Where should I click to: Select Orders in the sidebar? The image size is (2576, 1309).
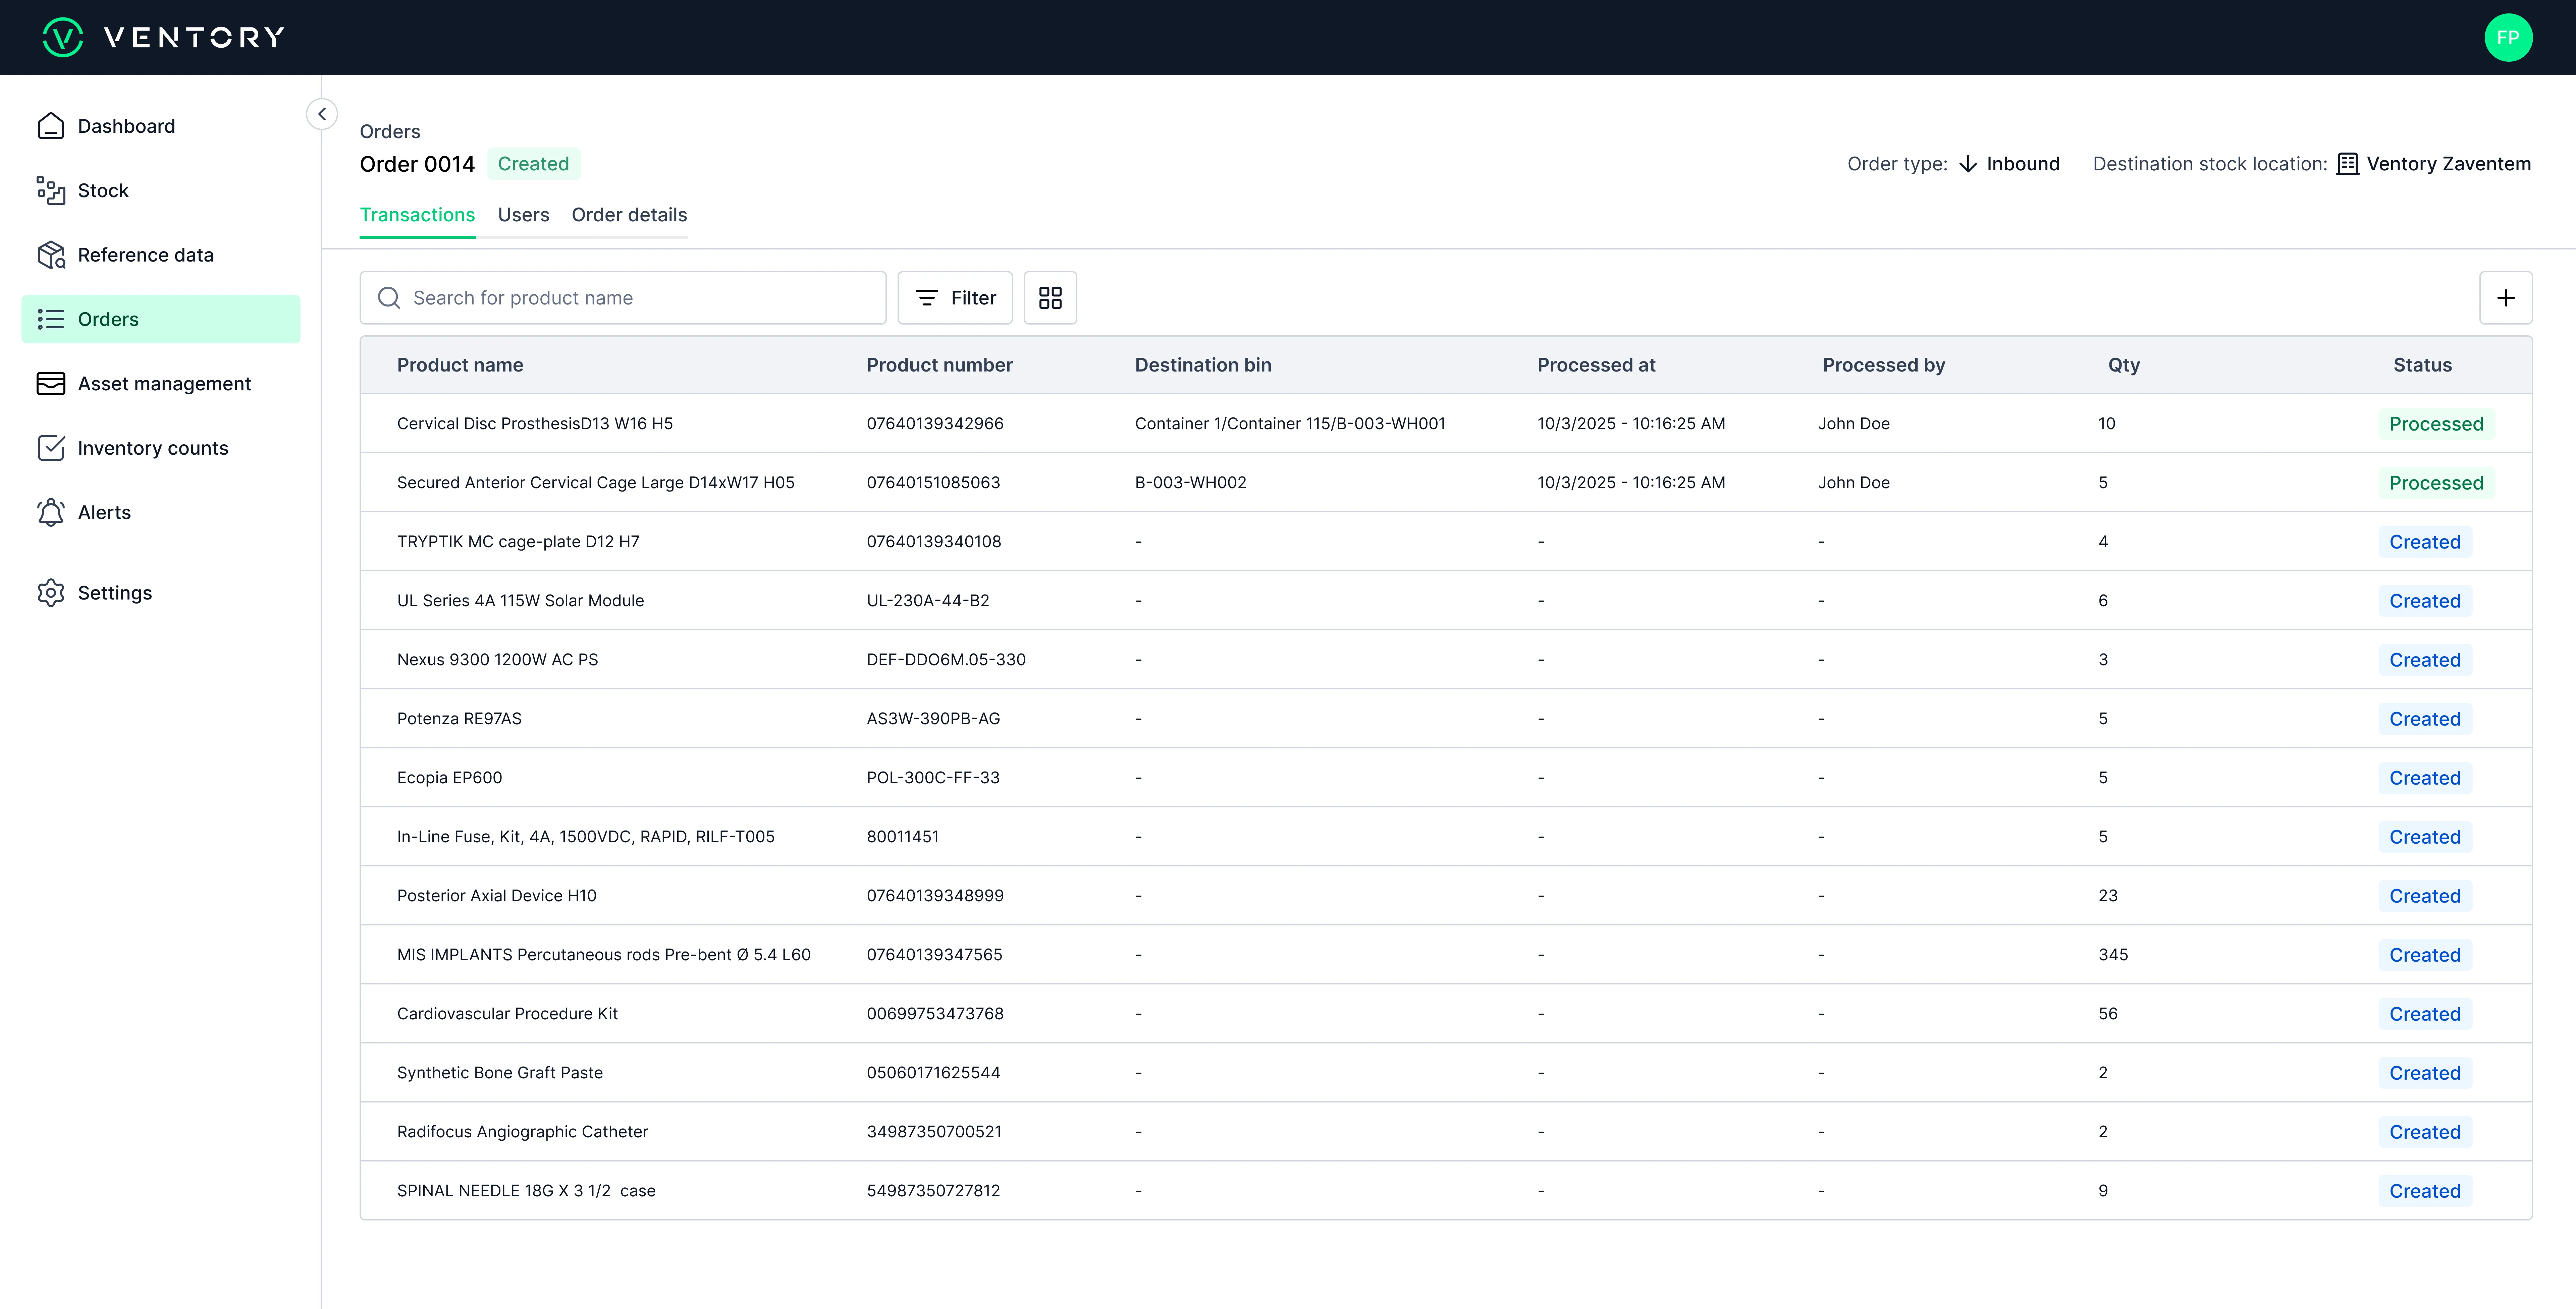click(x=160, y=319)
